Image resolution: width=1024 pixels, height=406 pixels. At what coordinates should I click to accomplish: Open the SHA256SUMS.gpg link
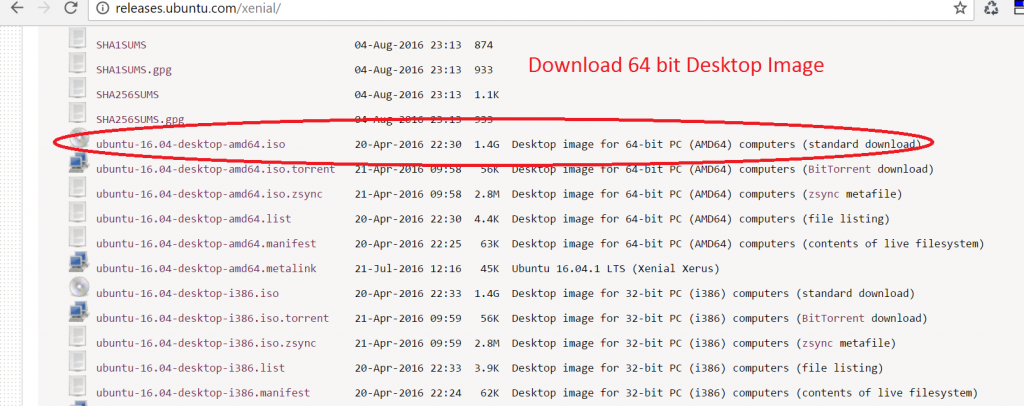pos(140,119)
